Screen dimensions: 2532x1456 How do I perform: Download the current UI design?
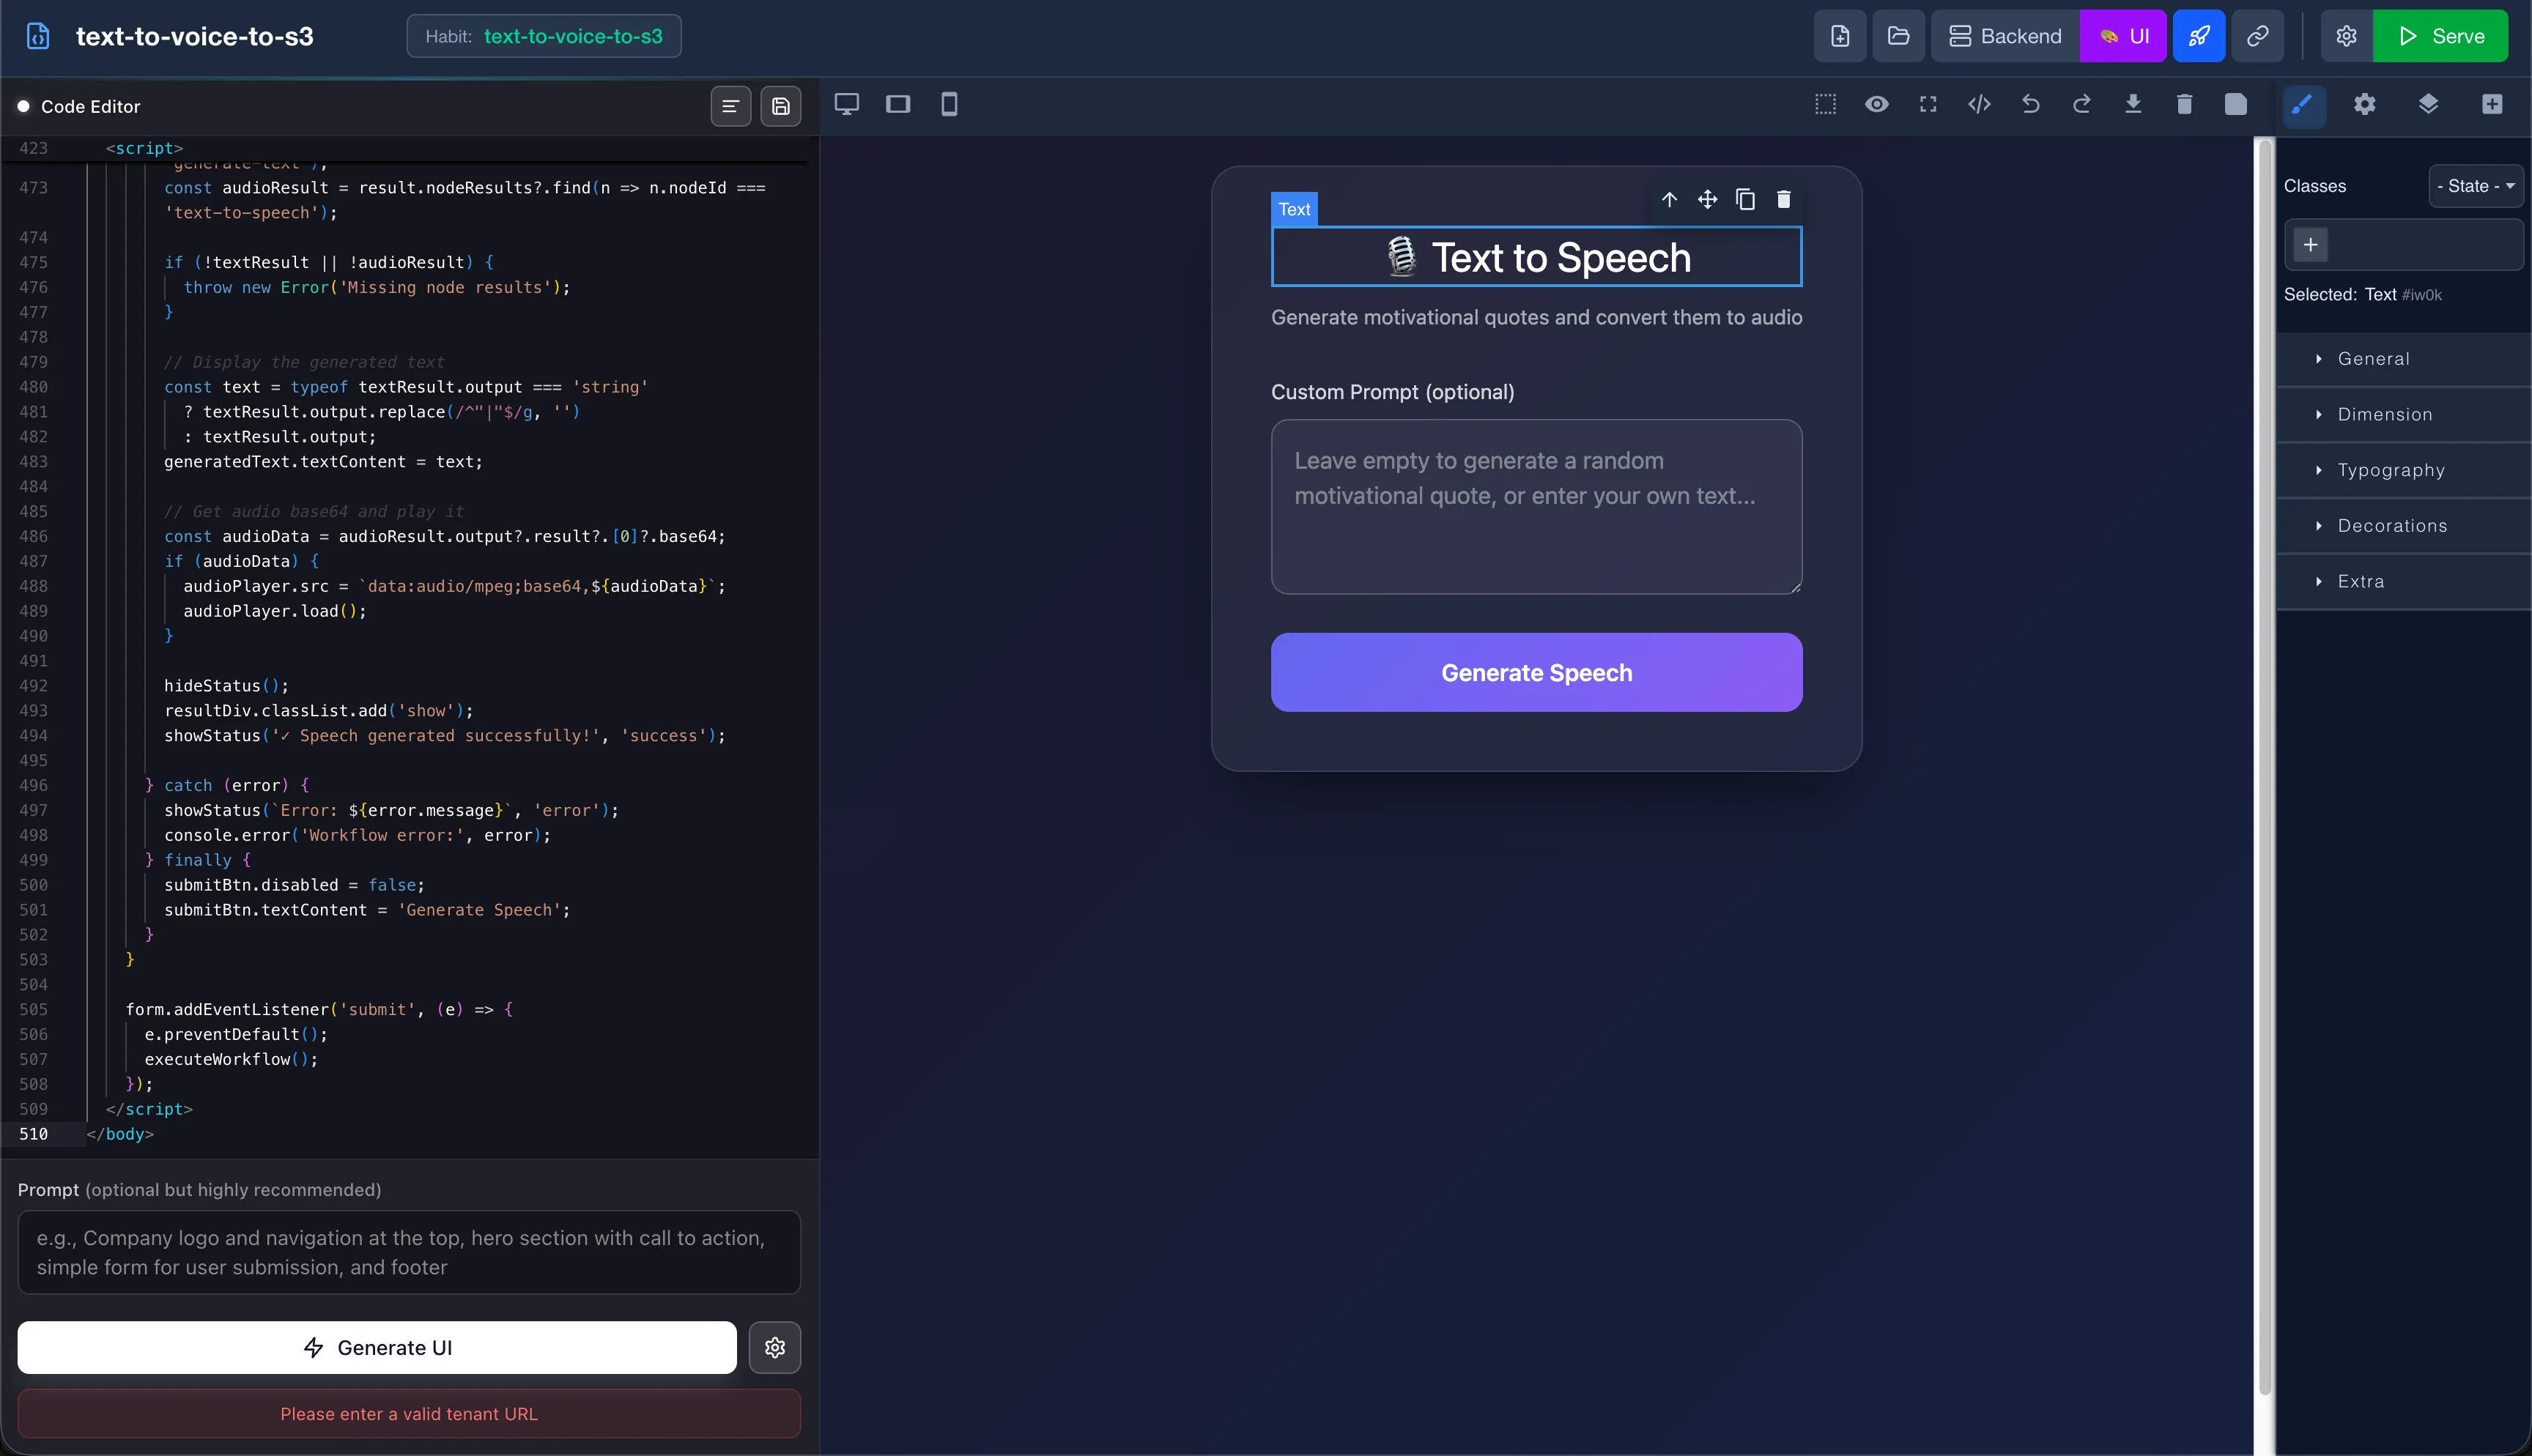pyautogui.click(x=2134, y=104)
